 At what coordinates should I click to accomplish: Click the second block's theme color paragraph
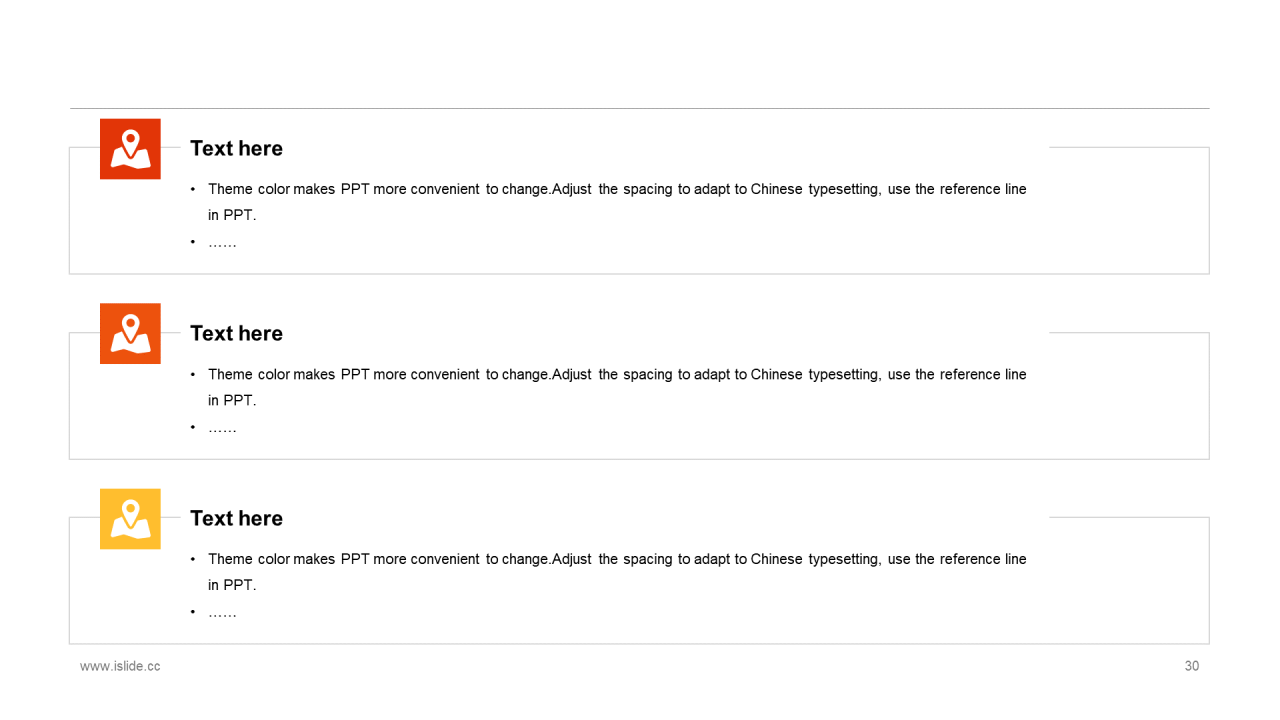click(x=617, y=387)
